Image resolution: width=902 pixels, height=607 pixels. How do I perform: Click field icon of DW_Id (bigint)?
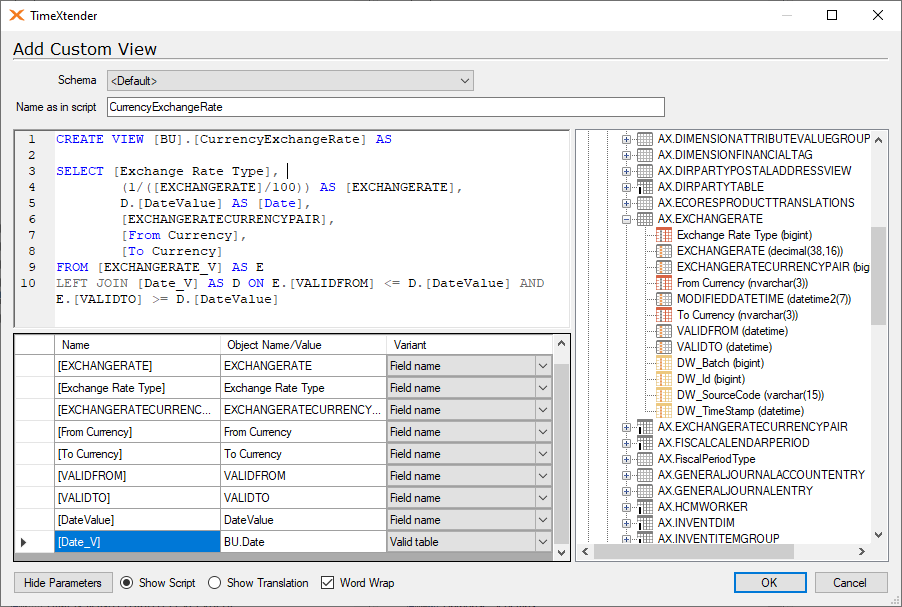coord(664,379)
